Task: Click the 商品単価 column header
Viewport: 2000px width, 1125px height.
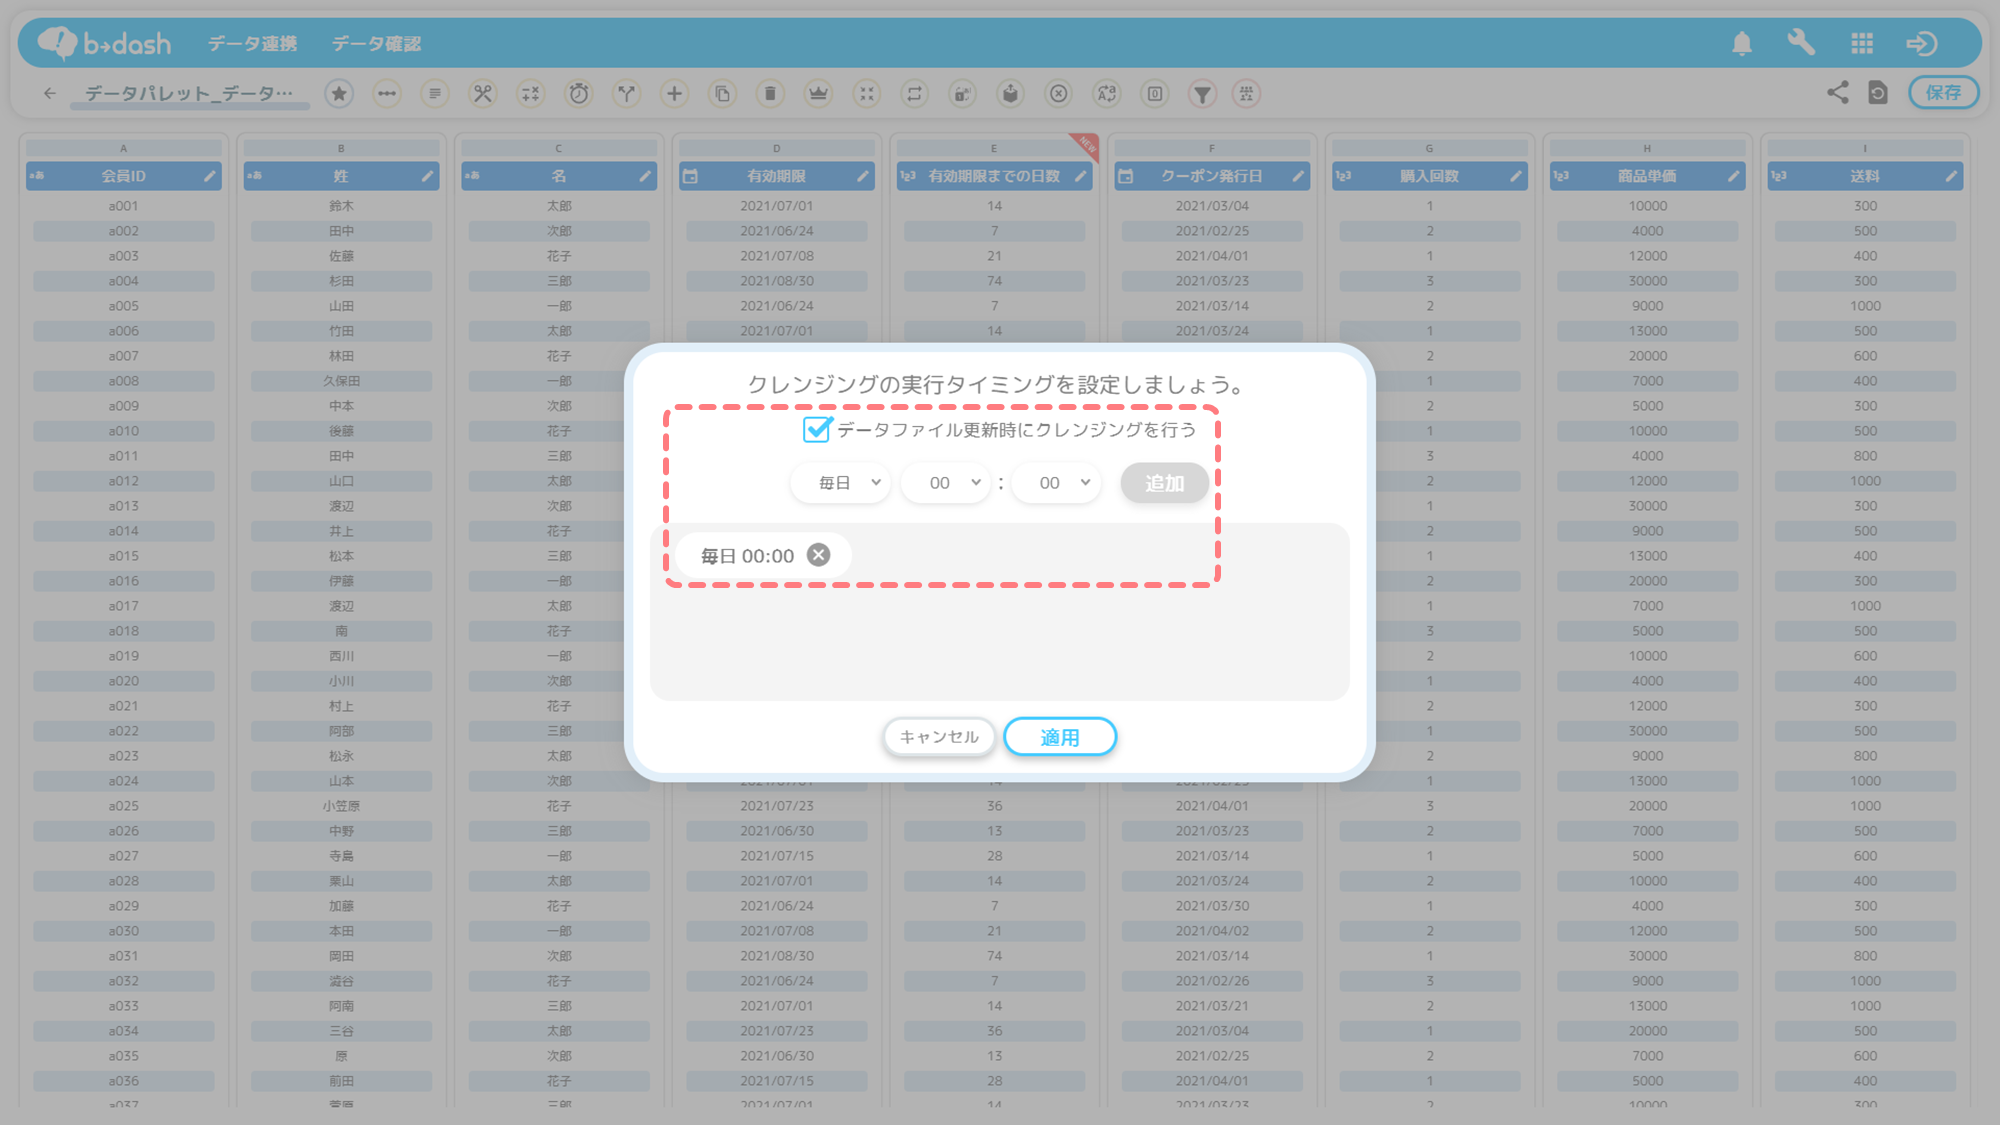Action: click(1647, 176)
